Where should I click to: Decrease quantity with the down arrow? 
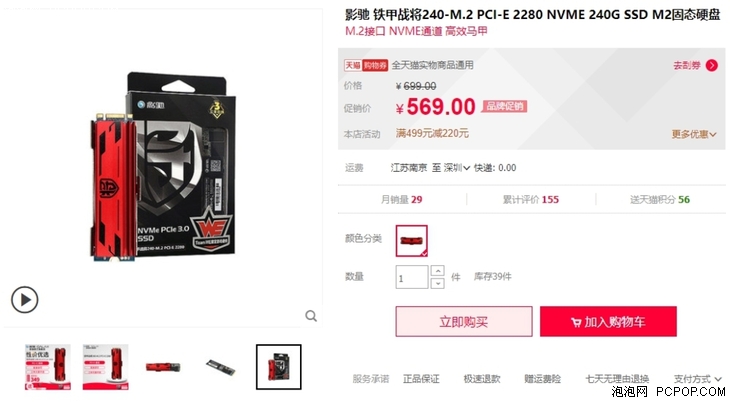438,283
